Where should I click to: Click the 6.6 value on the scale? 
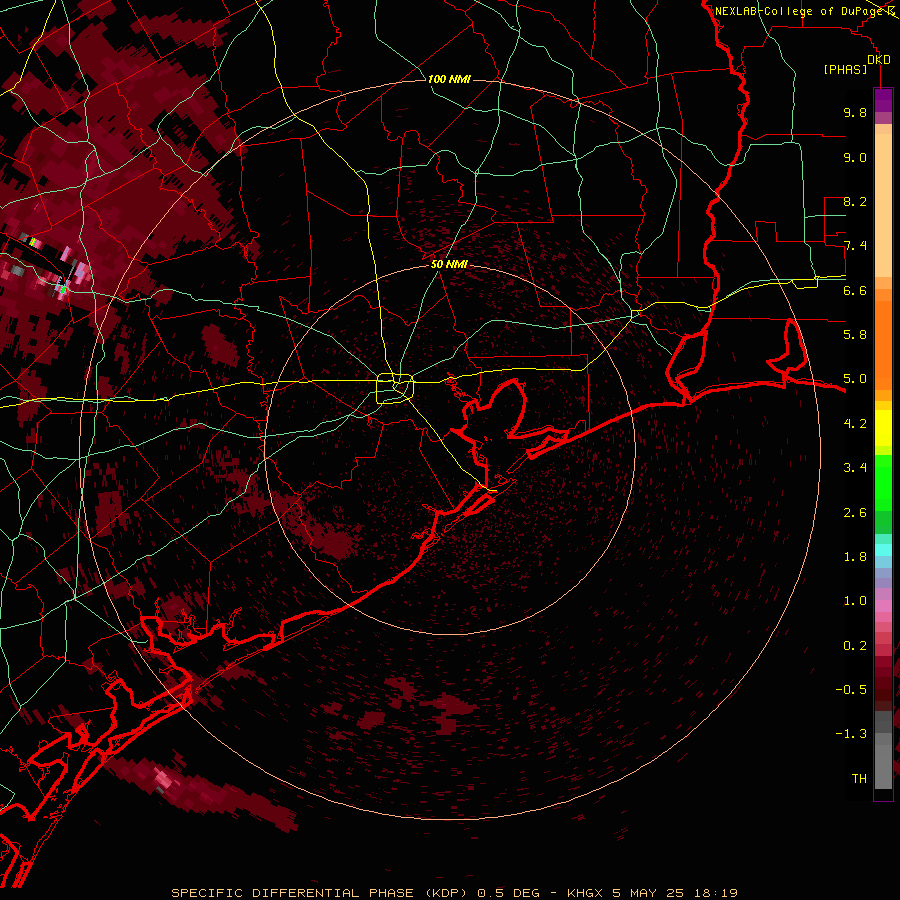pos(855,290)
